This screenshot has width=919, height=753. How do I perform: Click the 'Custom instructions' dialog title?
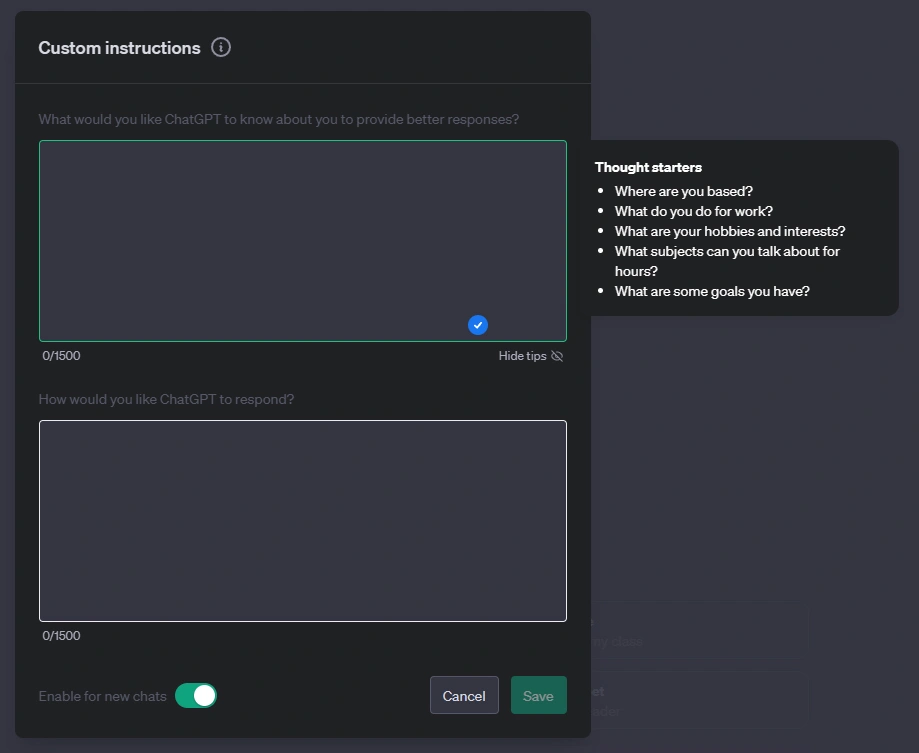coord(120,48)
